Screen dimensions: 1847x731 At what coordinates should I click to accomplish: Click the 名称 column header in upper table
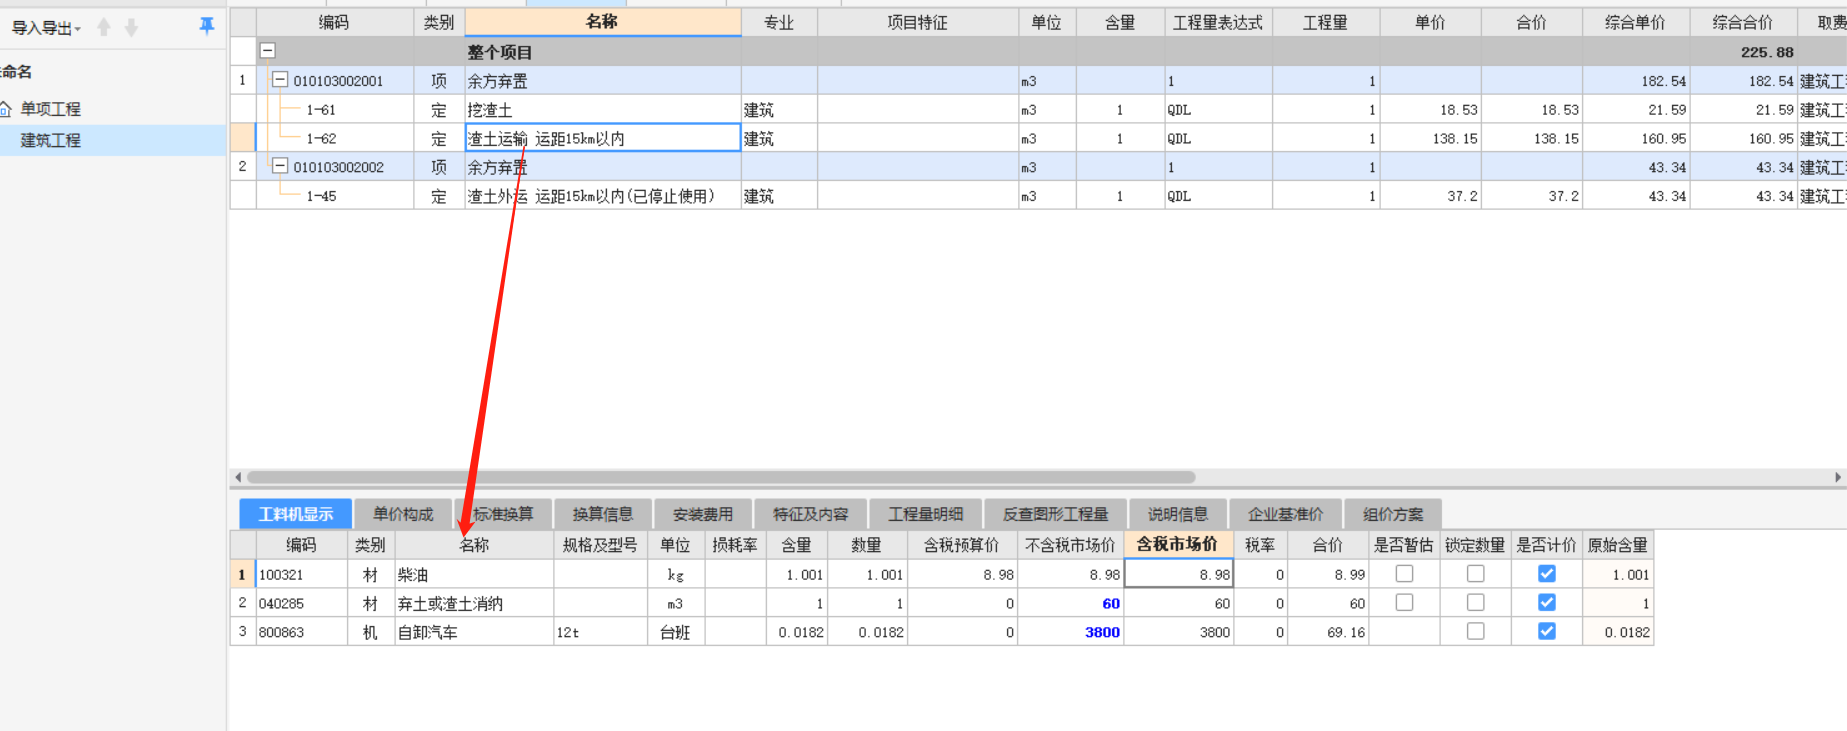[x=602, y=22]
